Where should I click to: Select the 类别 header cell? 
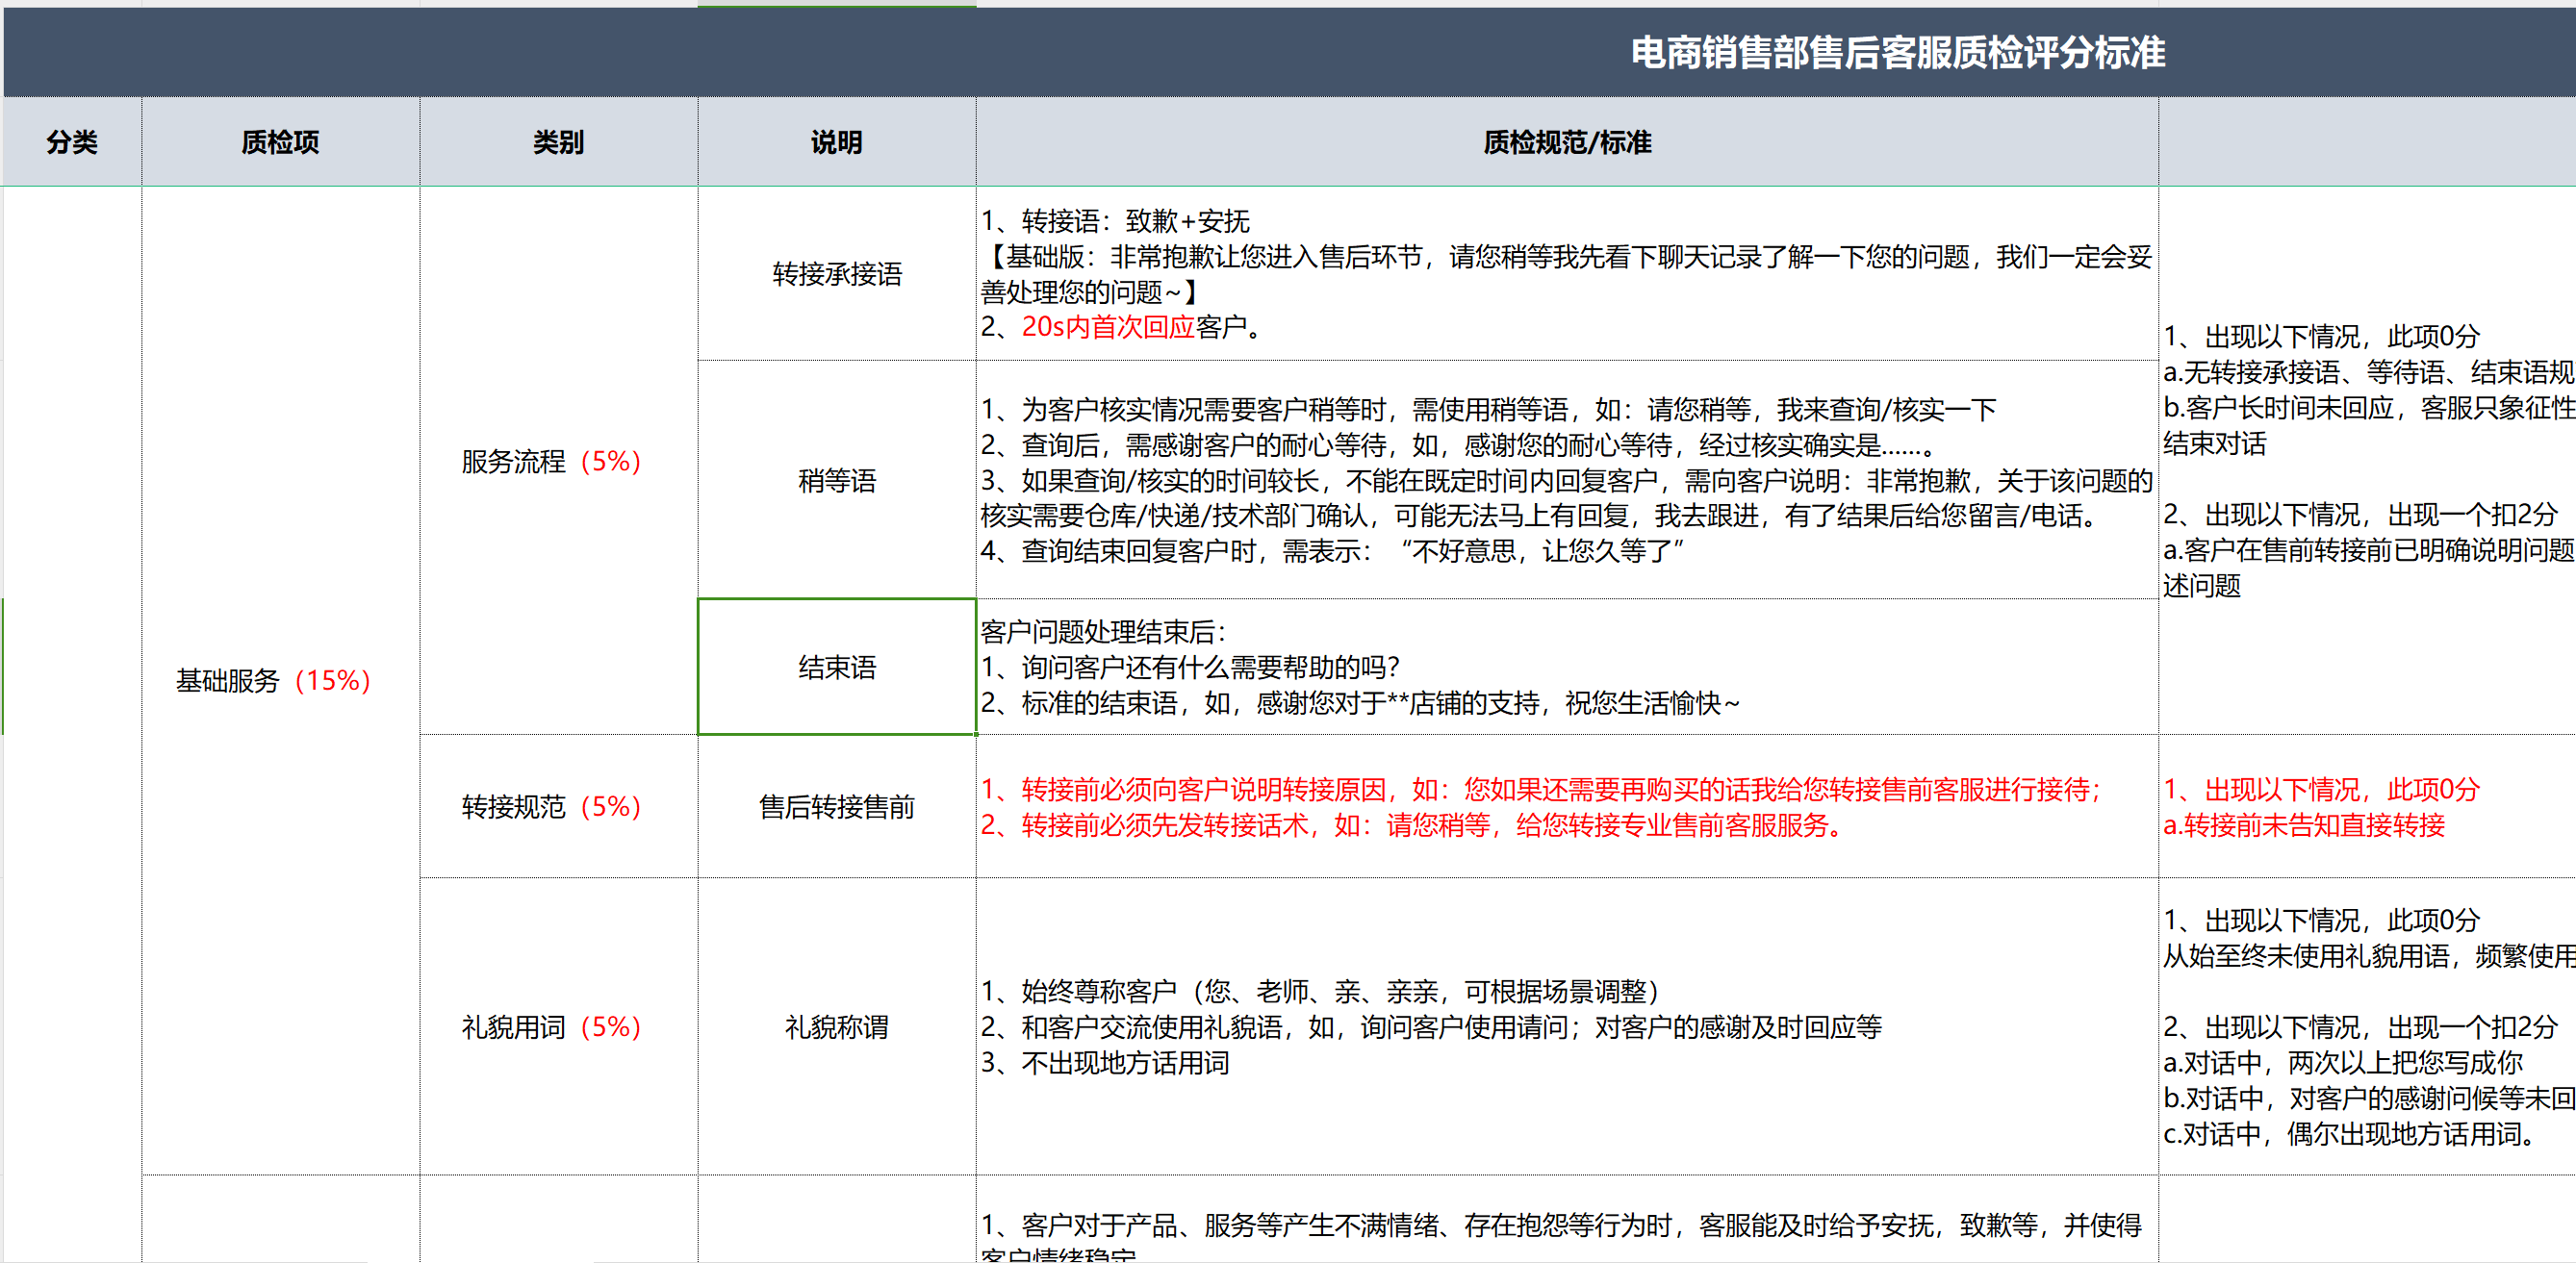coord(558,142)
